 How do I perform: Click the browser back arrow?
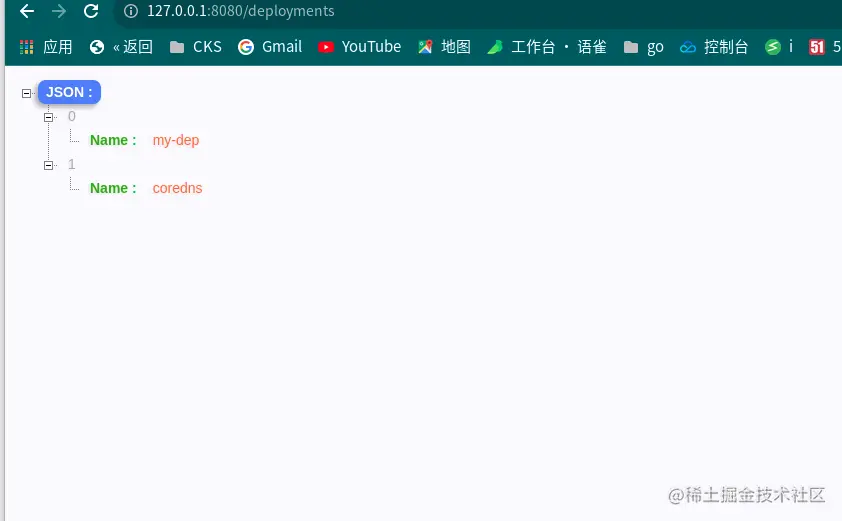click(x=27, y=11)
